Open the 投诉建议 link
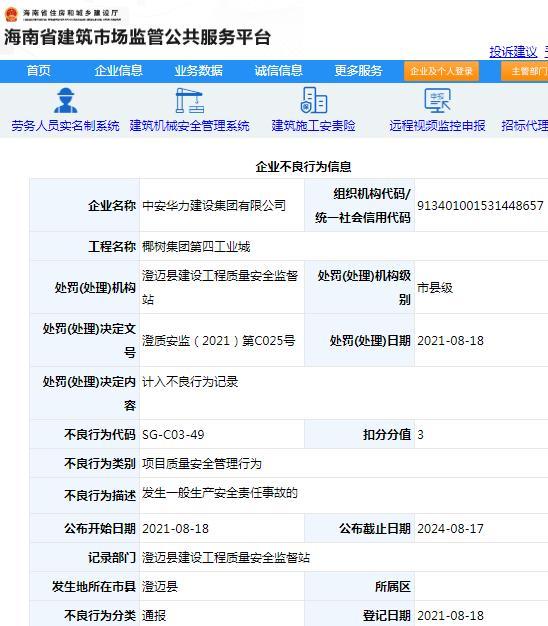 [x=513, y=52]
